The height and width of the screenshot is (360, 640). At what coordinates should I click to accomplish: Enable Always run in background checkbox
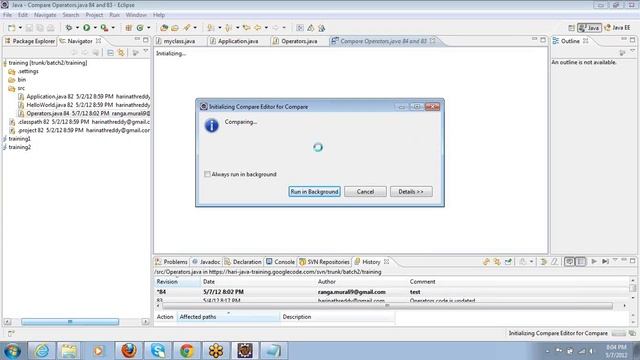(207, 174)
